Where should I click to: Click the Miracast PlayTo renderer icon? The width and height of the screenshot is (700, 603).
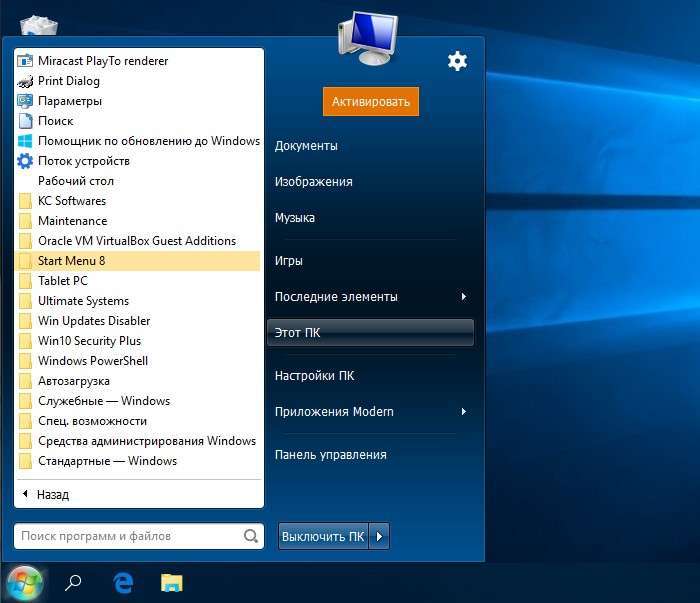coord(25,61)
